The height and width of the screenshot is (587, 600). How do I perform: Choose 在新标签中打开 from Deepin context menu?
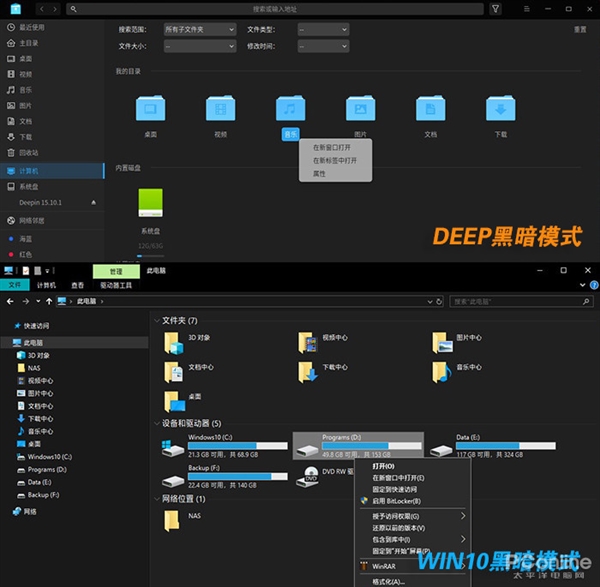click(x=335, y=161)
